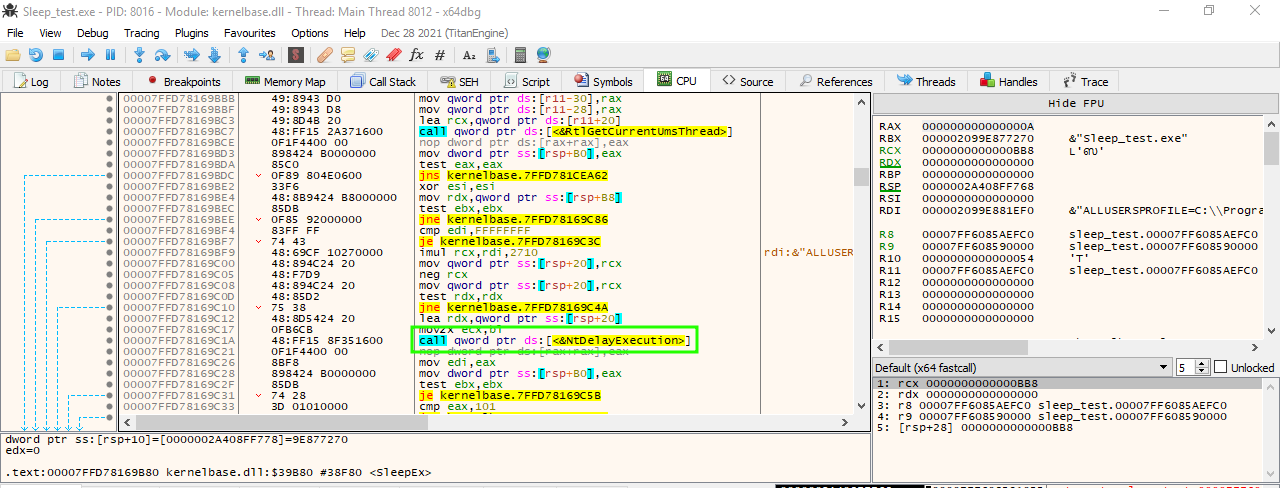
Task: Click the Execute till return icon
Action: (243, 54)
